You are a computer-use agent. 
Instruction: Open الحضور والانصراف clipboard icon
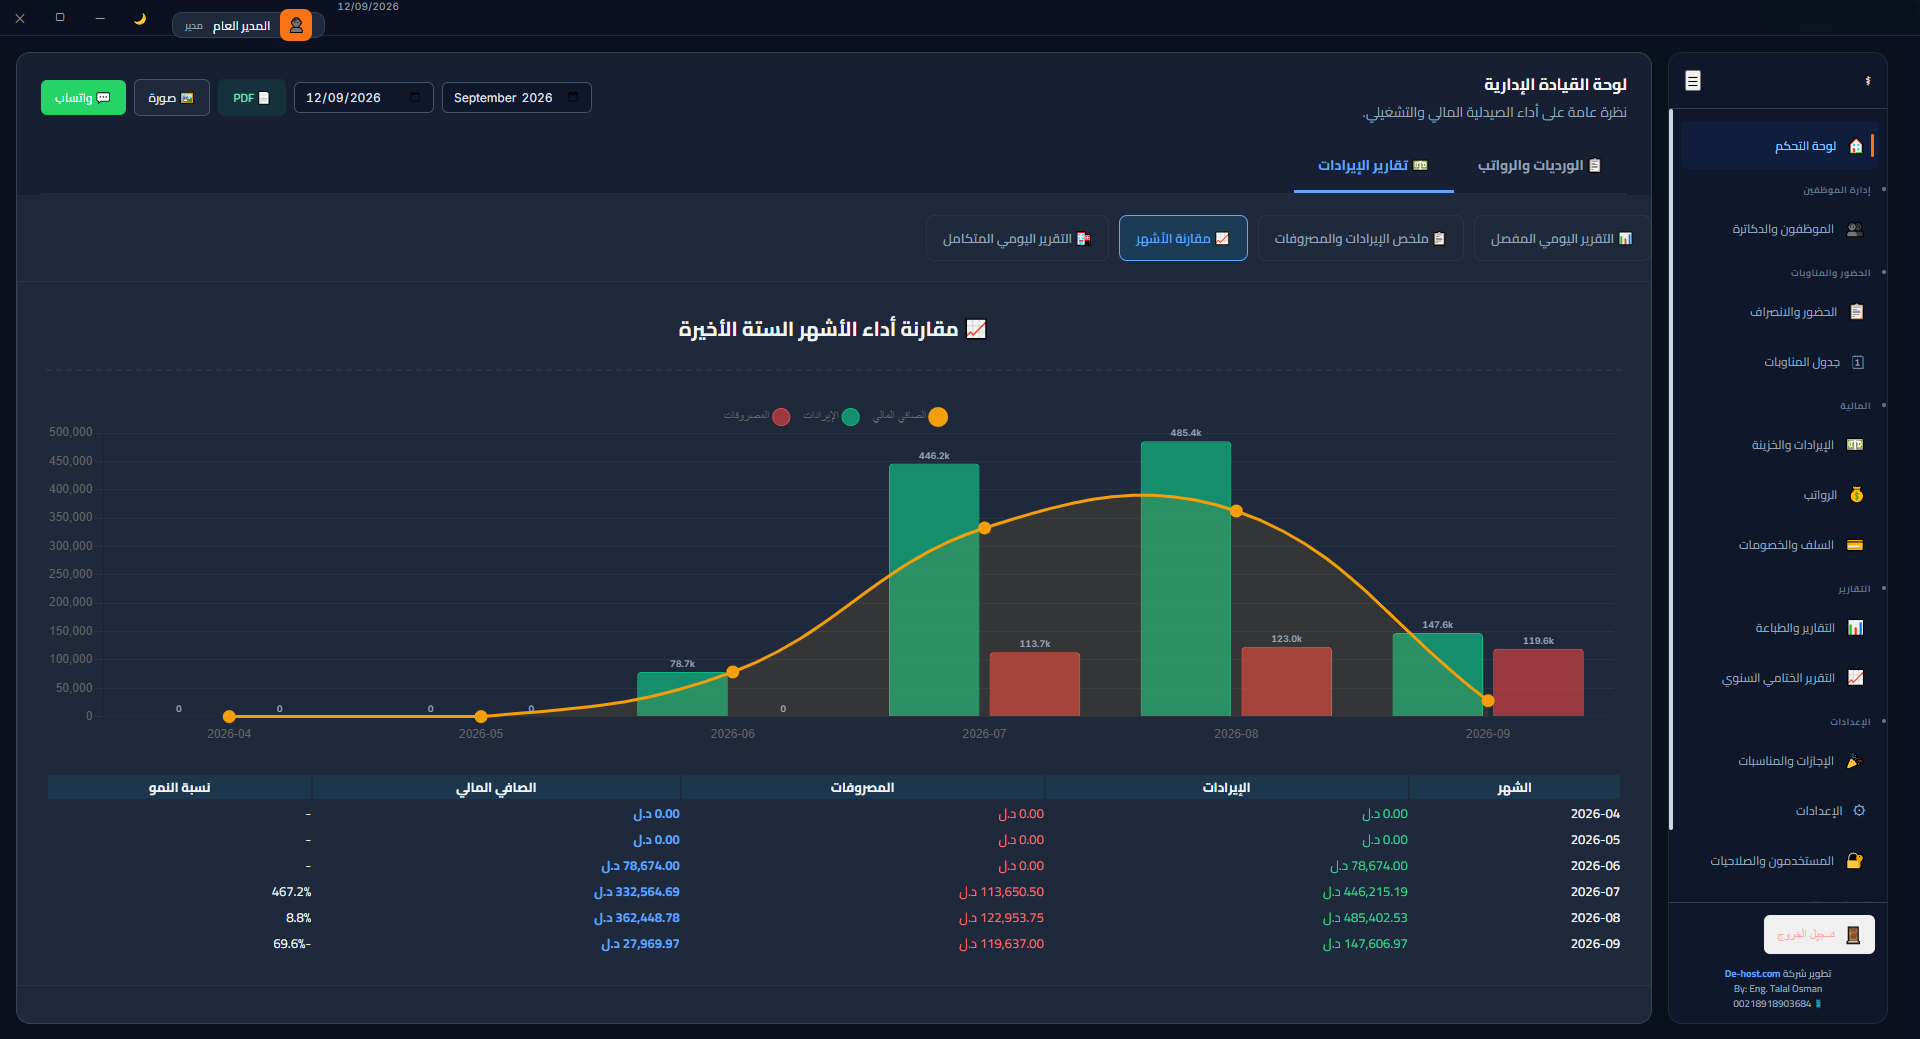pos(1857,312)
